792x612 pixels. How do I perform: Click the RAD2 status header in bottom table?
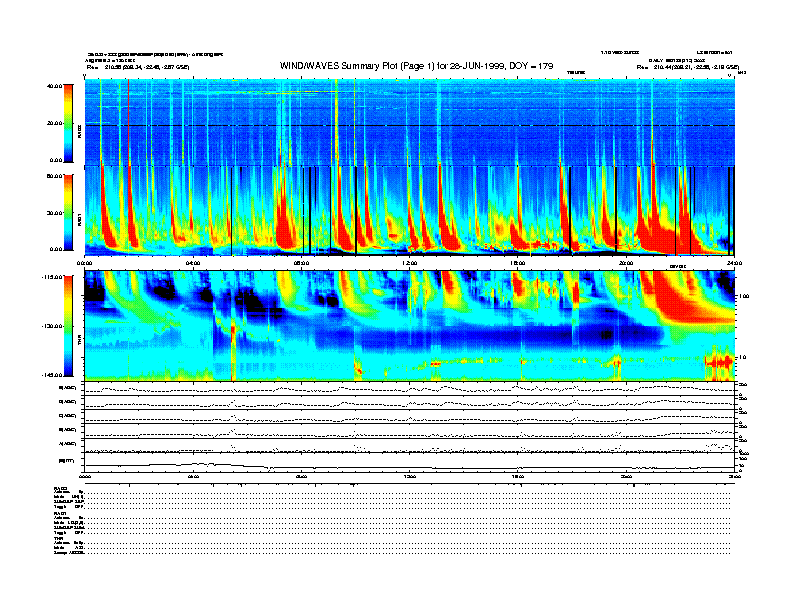tap(60, 488)
